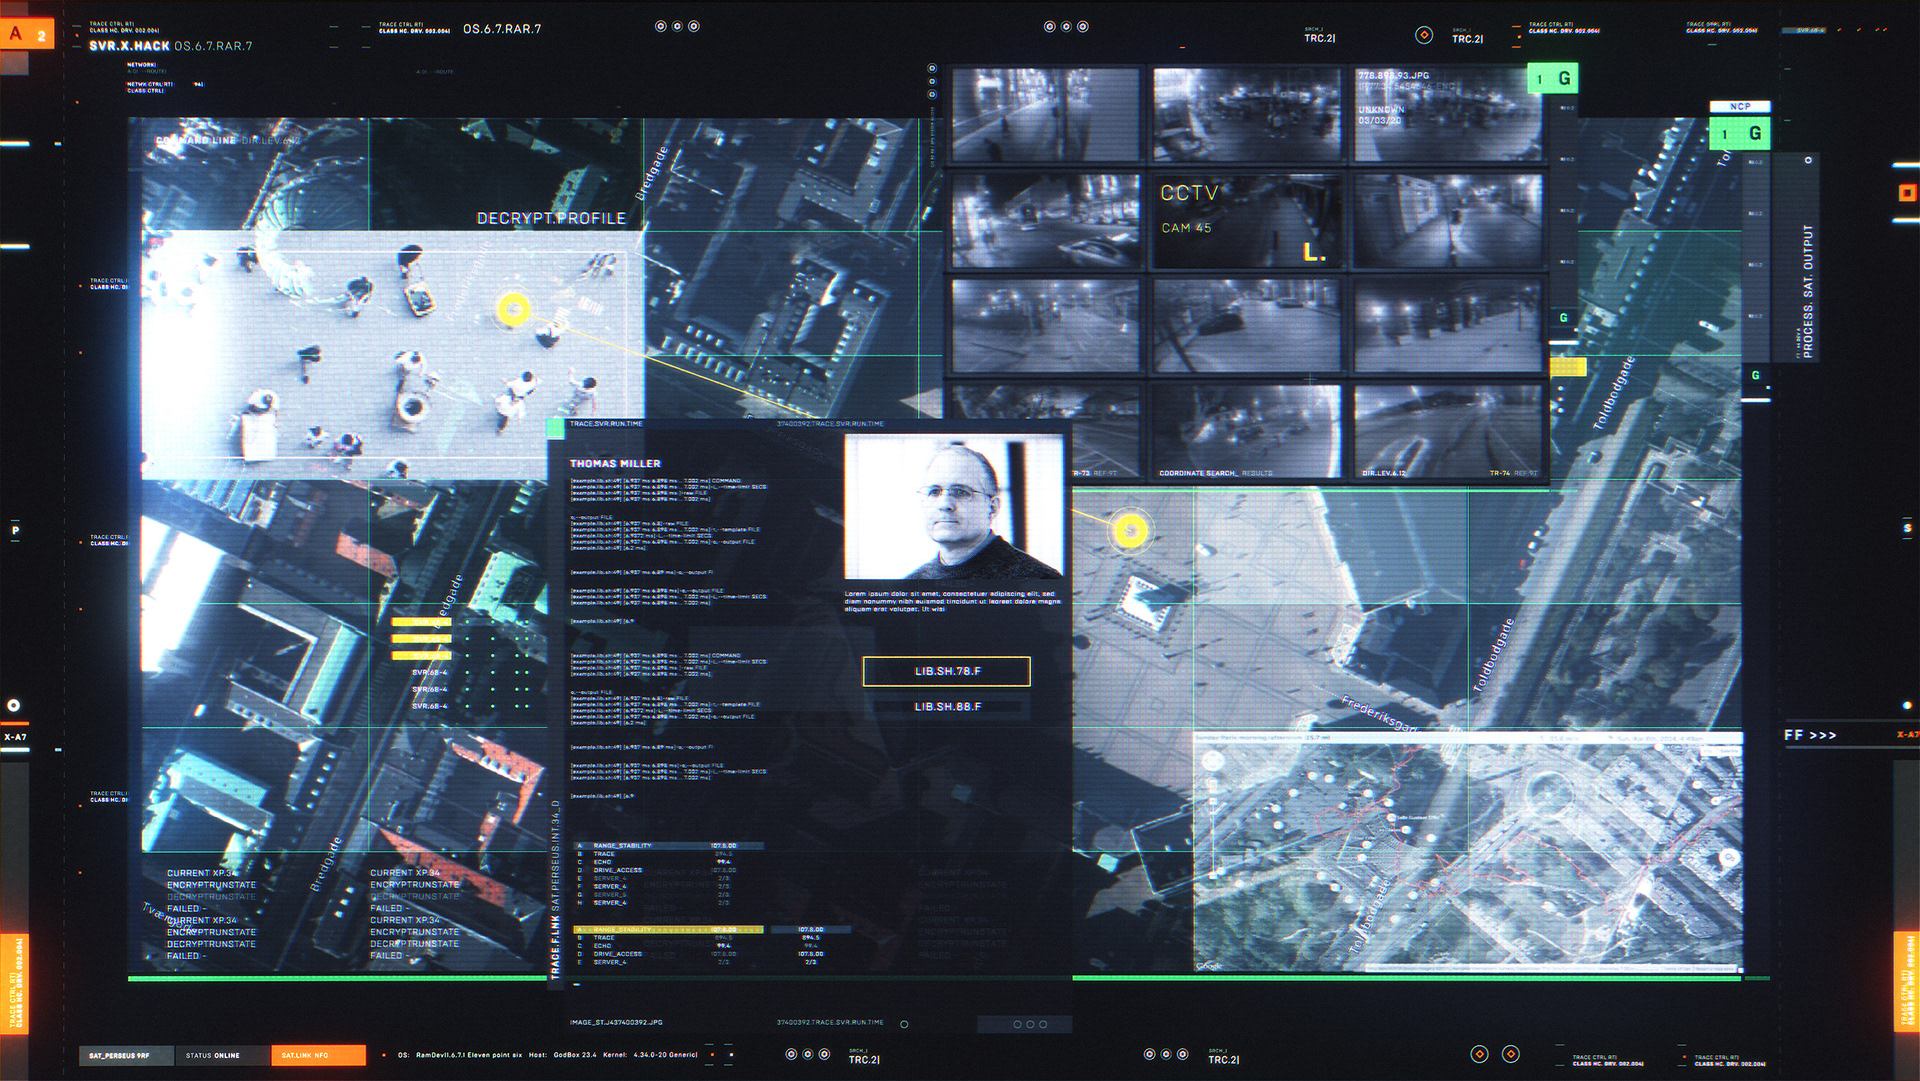
Task: Click the orange diamond icon in top bar
Action: pos(1424,35)
